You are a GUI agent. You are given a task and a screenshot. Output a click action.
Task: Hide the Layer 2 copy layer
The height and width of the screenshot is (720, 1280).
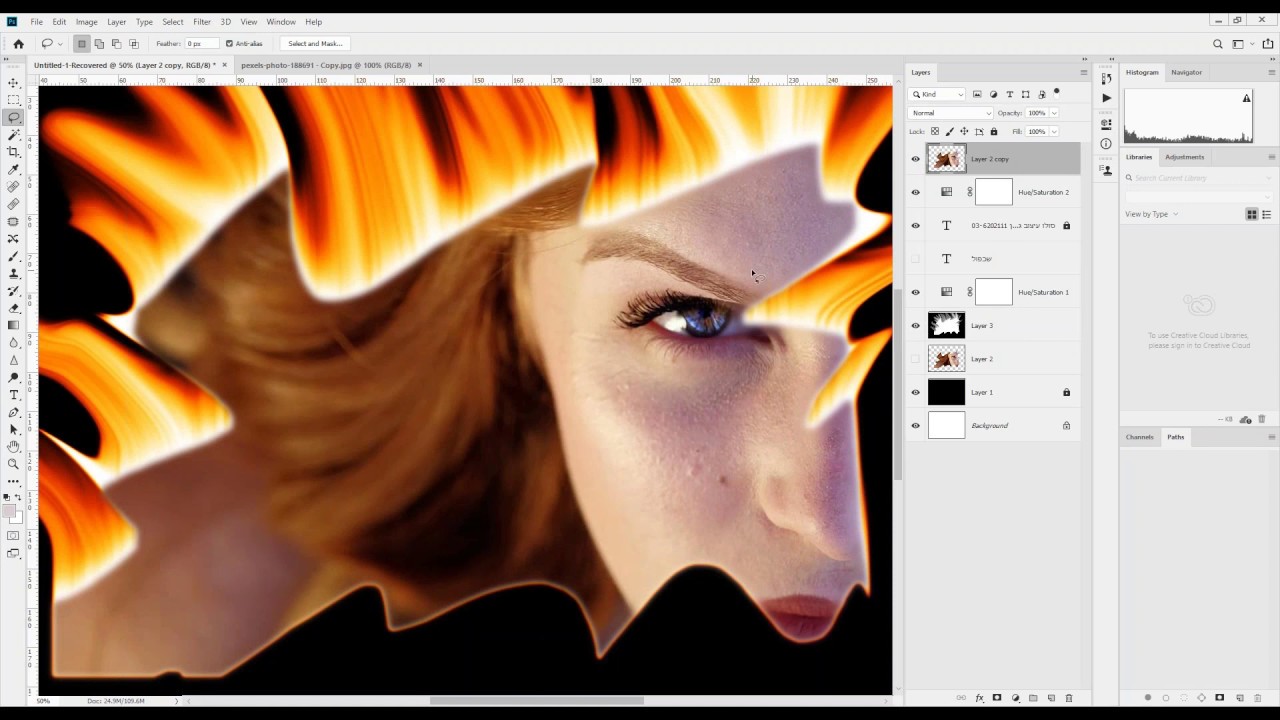pyautogui.click(x=915, y=159)
